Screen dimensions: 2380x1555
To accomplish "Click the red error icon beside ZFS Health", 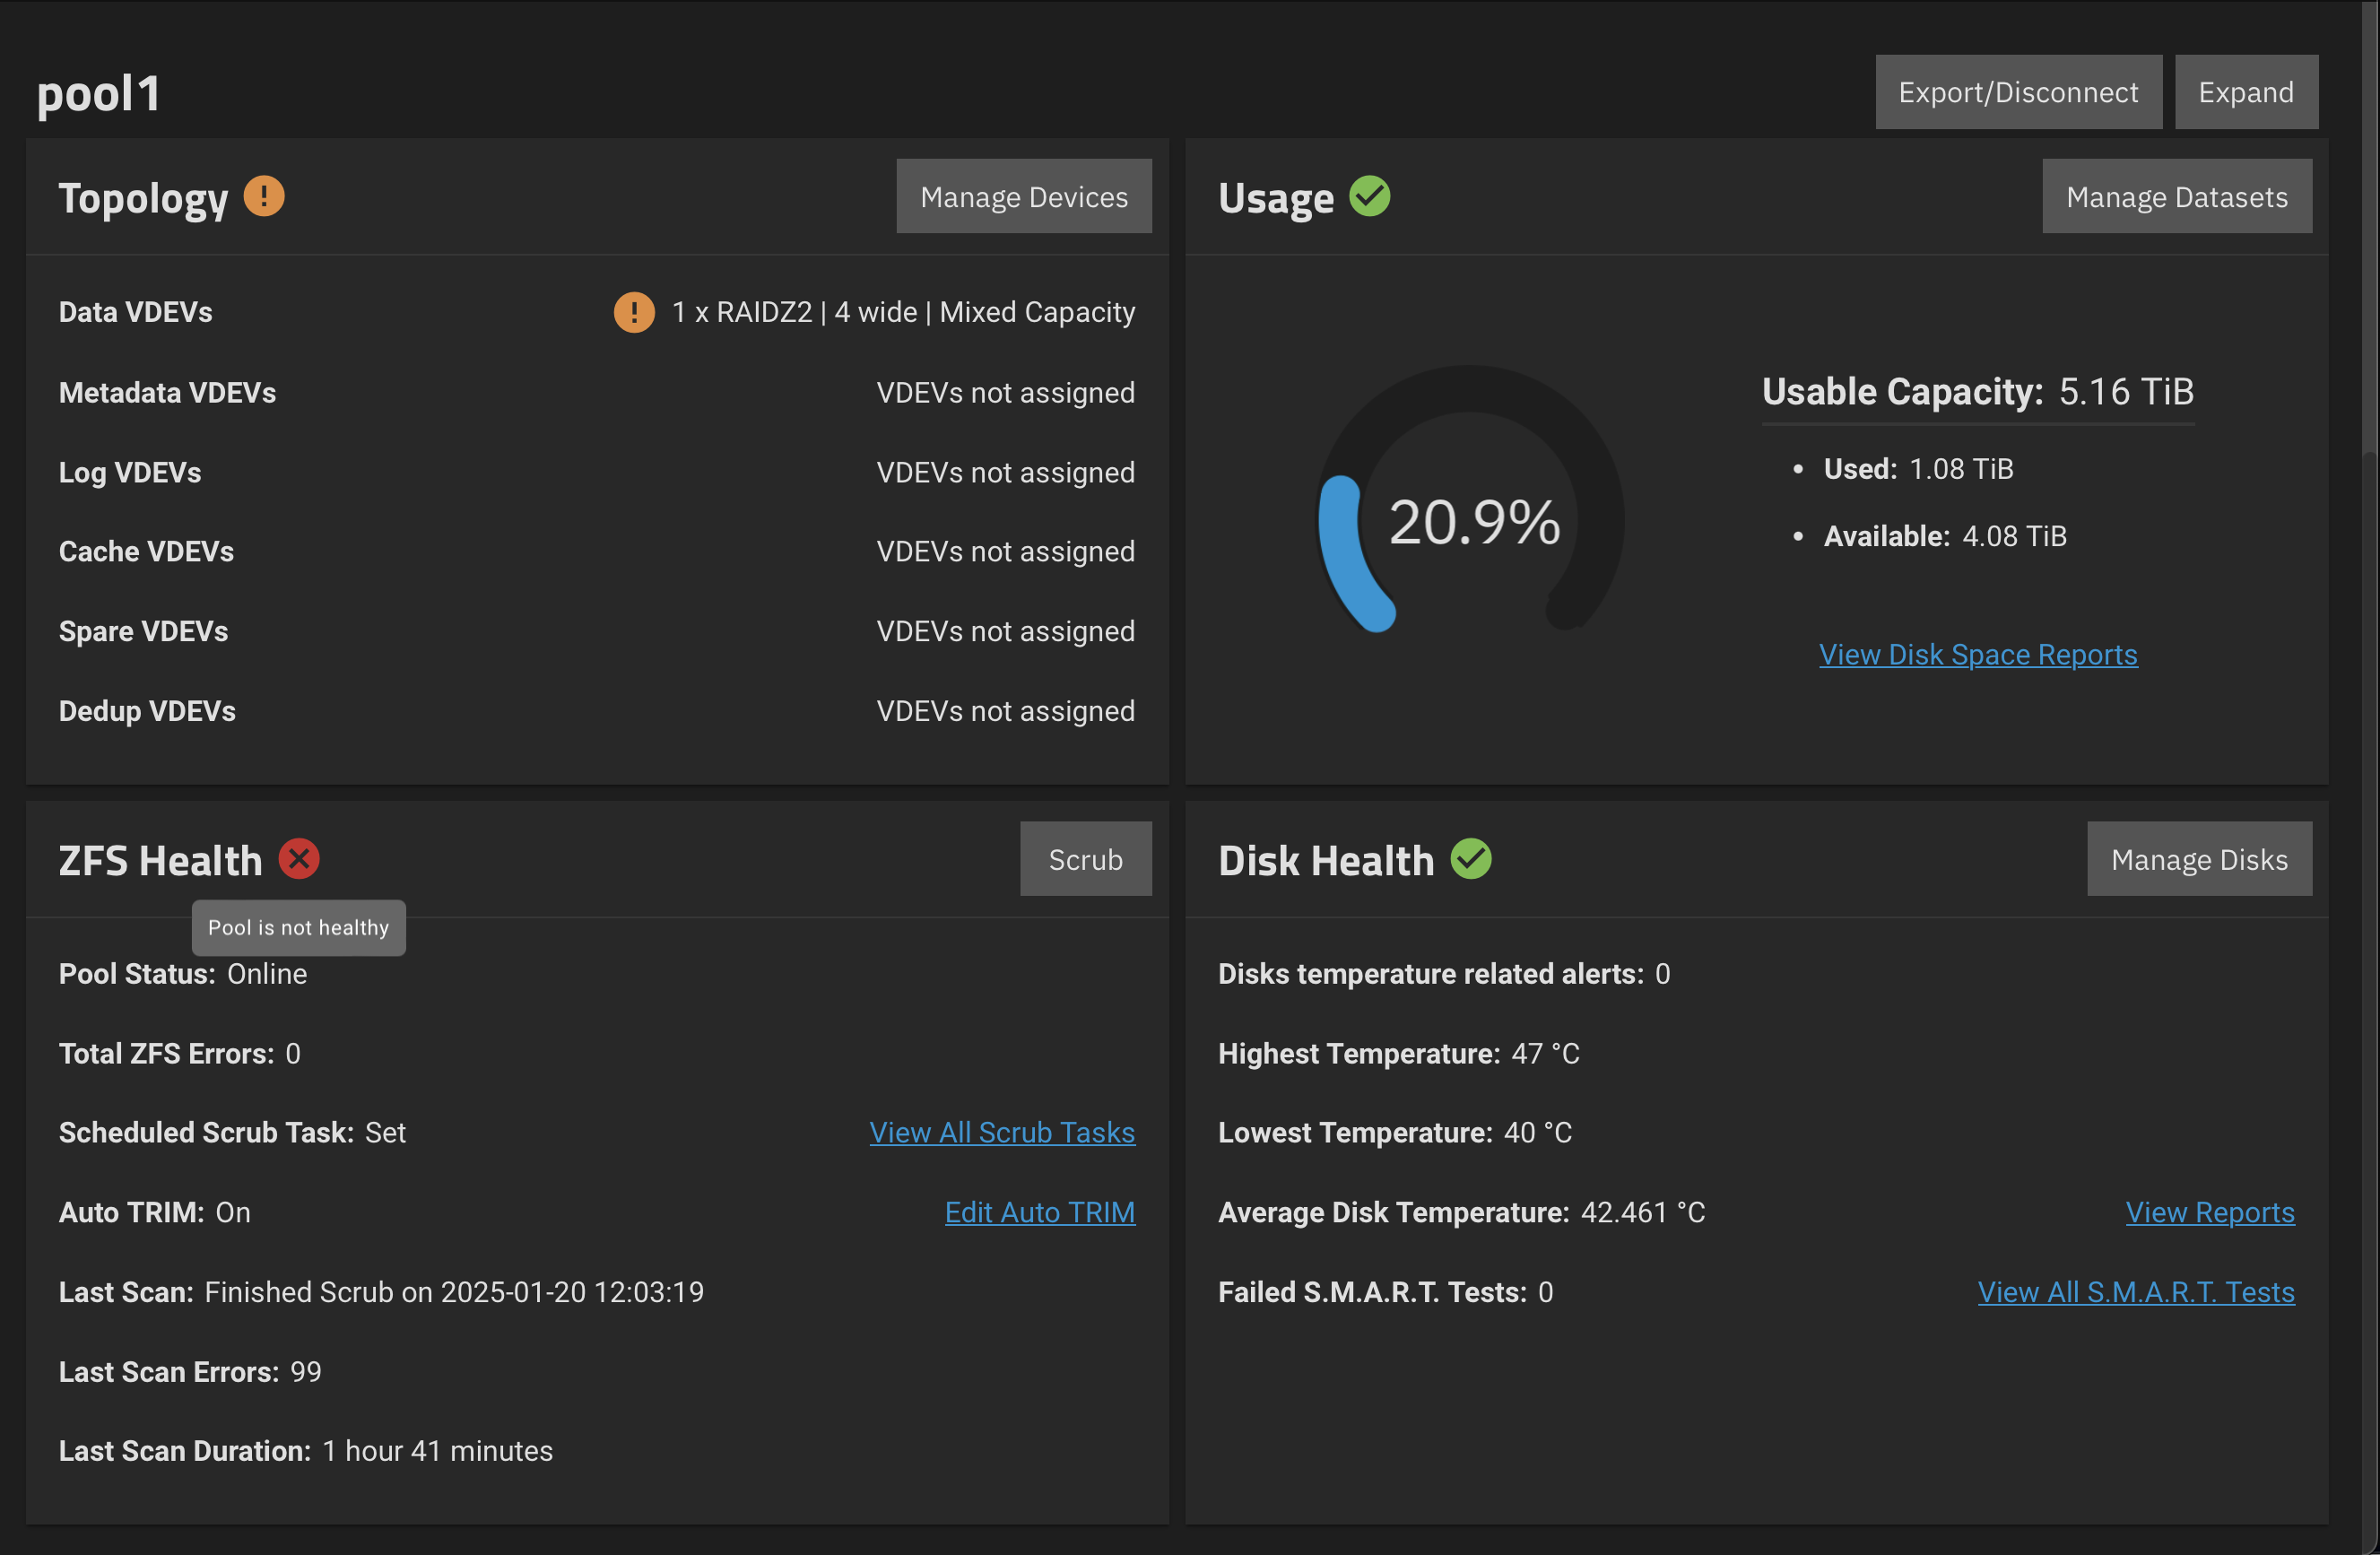I will click(x=298, y=859).
